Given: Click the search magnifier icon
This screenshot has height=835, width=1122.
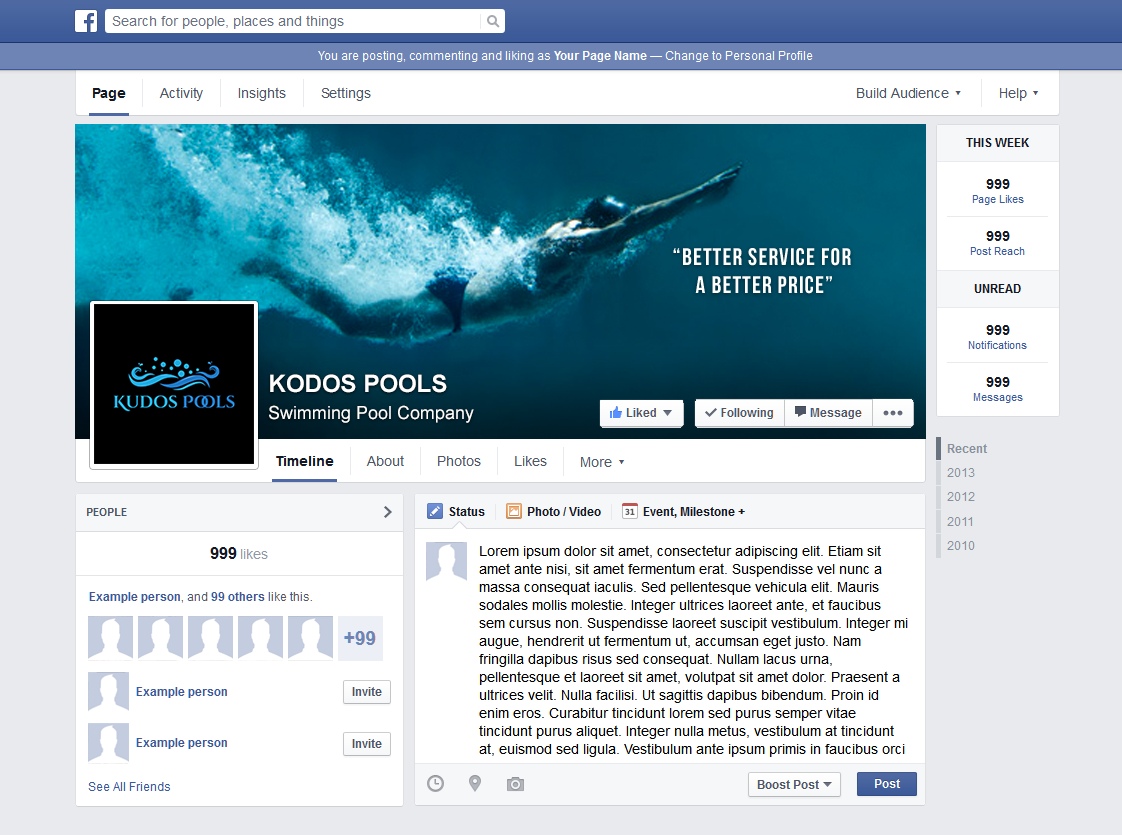Looking at the screenshot, I should [x=491, y=20].
